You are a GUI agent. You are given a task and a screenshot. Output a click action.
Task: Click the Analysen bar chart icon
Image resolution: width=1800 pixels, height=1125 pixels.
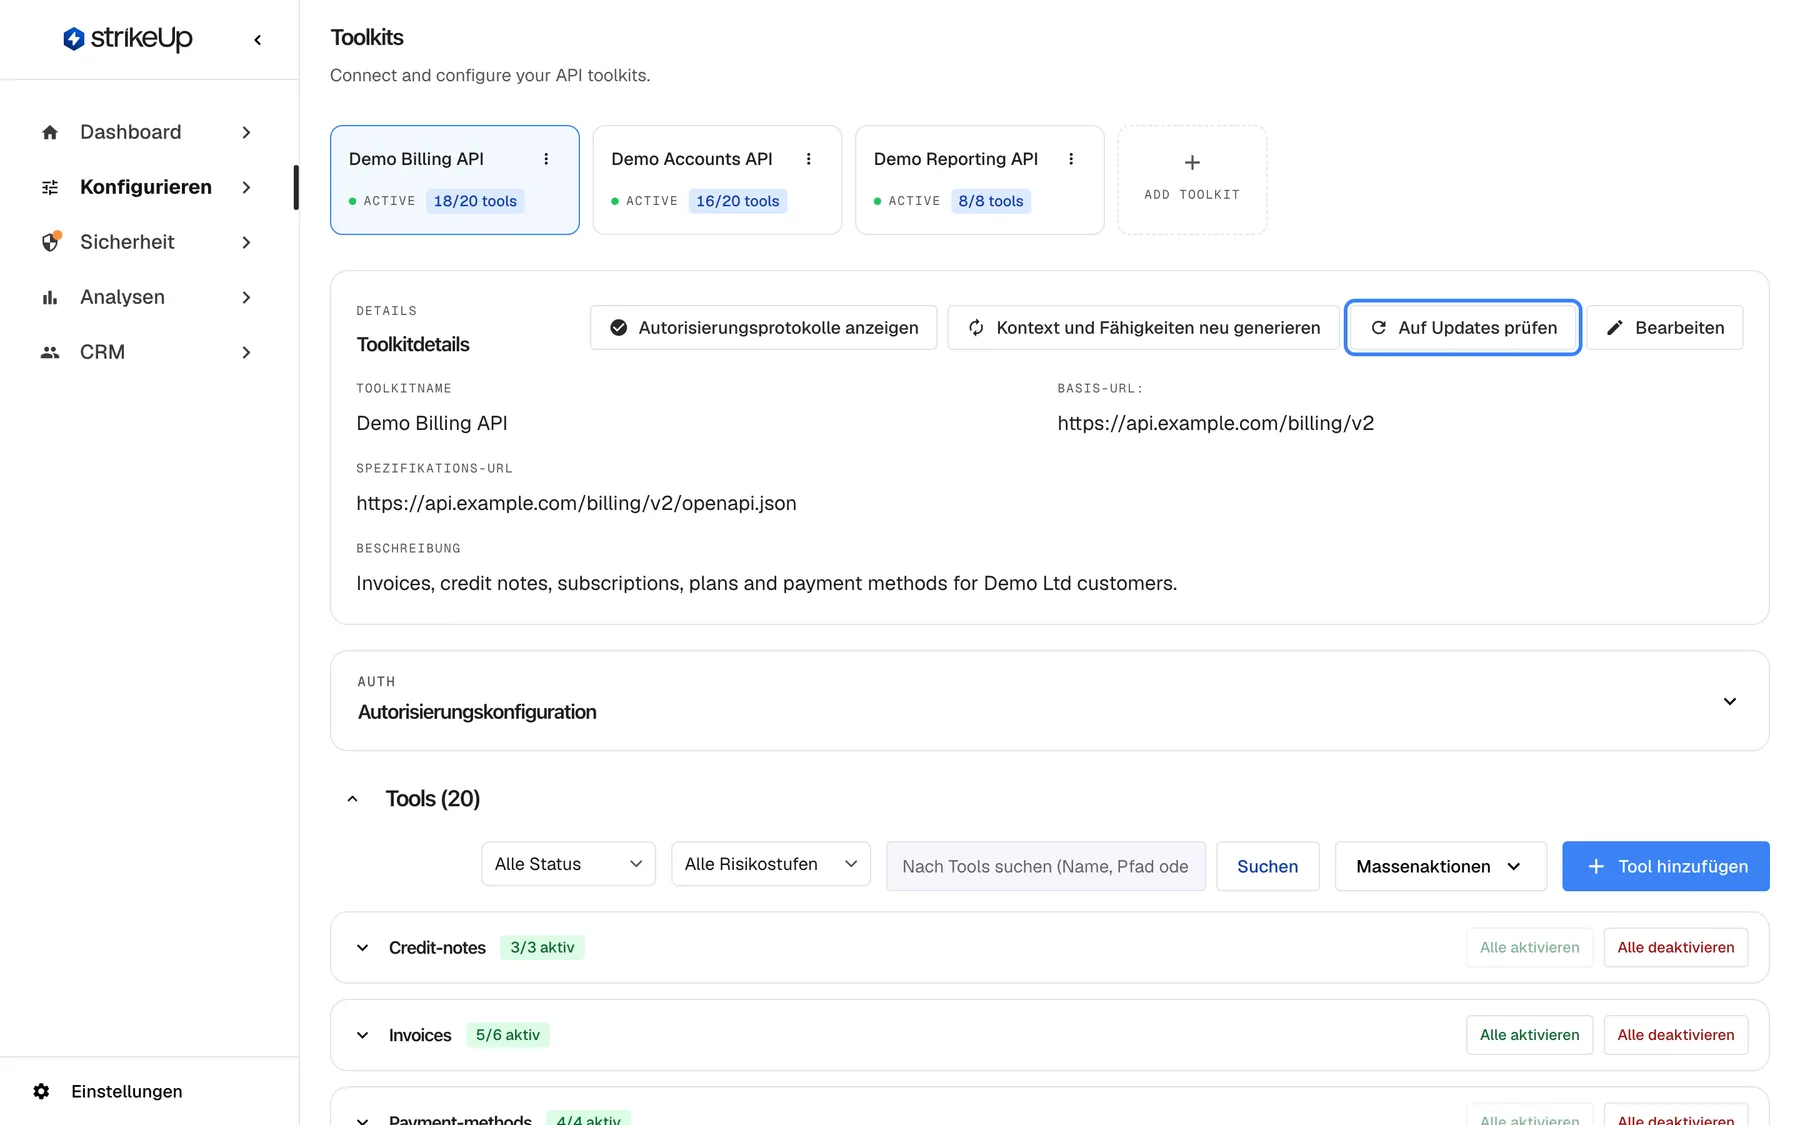(x=50, y=297)
